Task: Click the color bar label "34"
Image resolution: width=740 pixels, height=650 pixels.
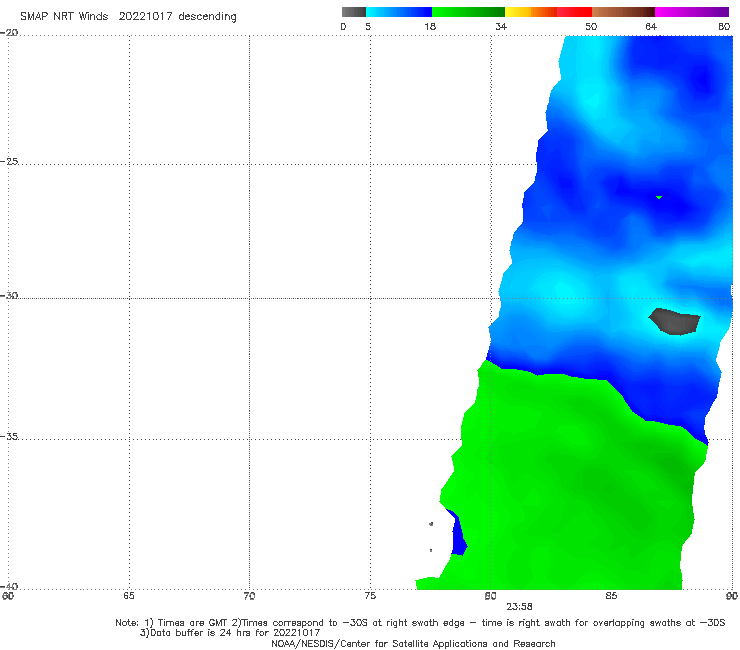Action: (x=501, y=26)
